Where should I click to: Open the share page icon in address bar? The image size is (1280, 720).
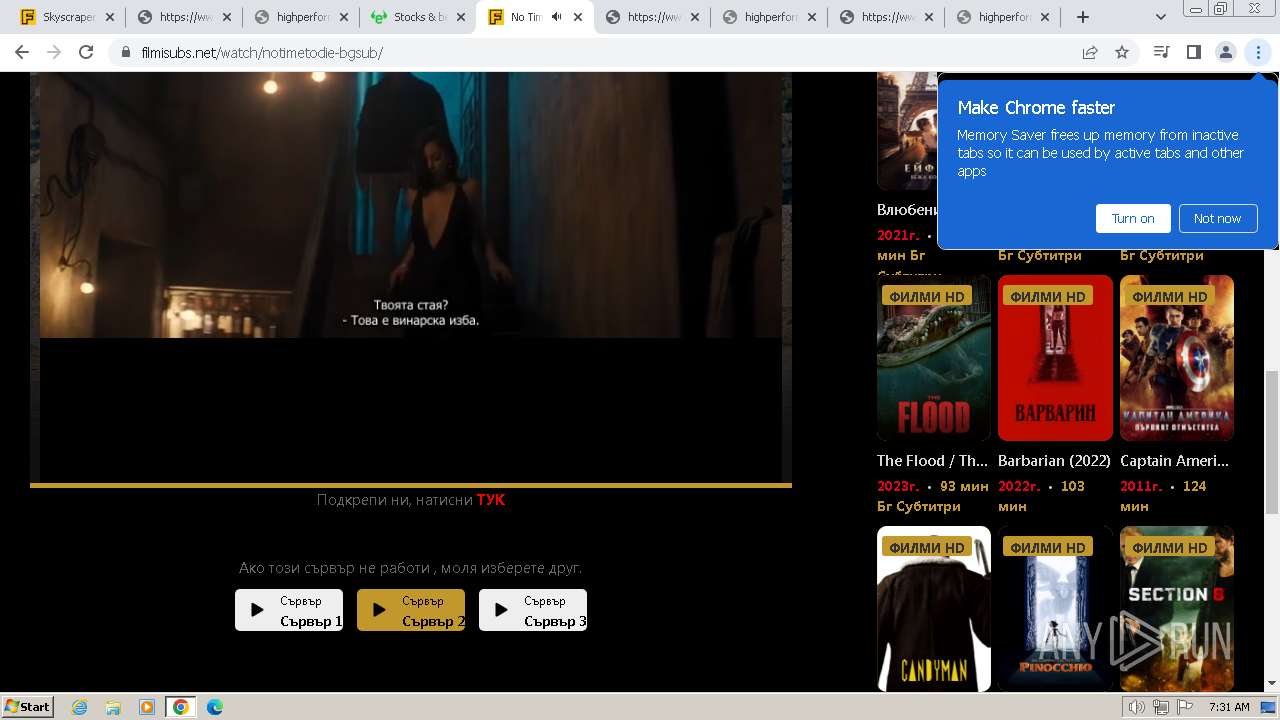pos(1090,52)
